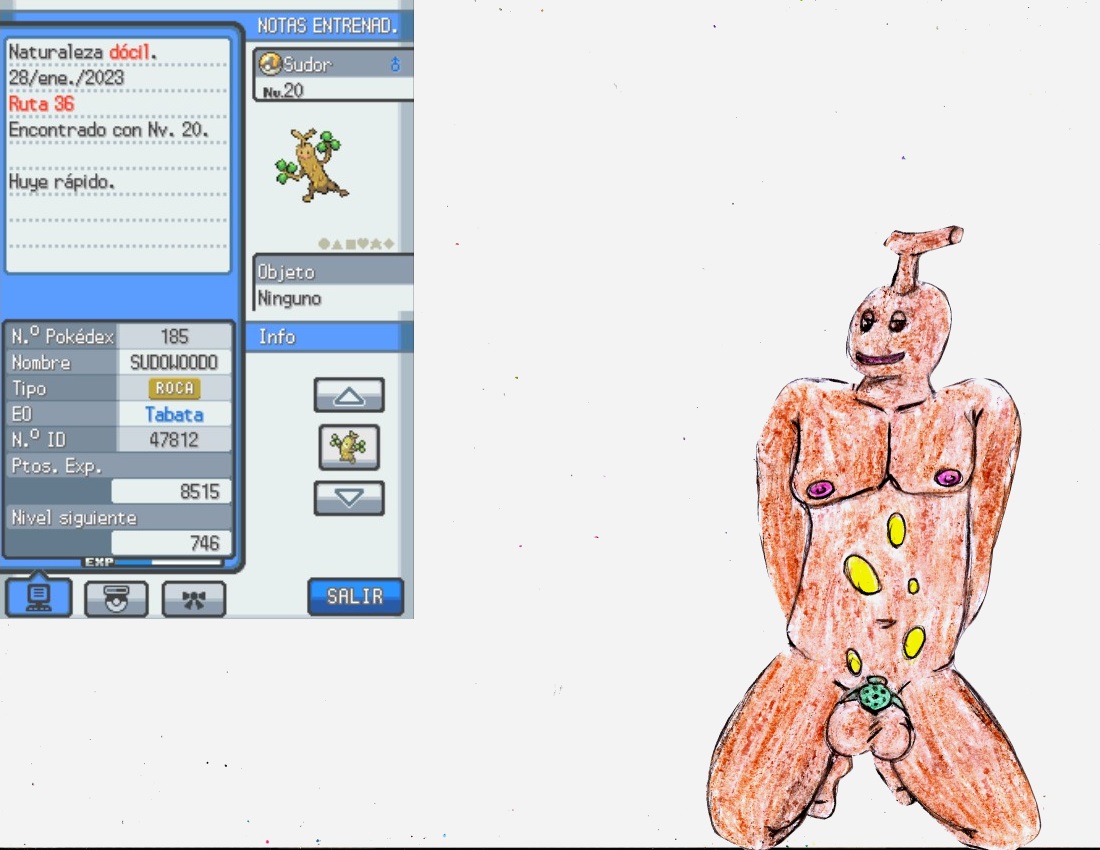Click the Ptos. Exp. label
Image resolution: width=1100 pixels, height=850 pixels.
(x=57, y=466)
